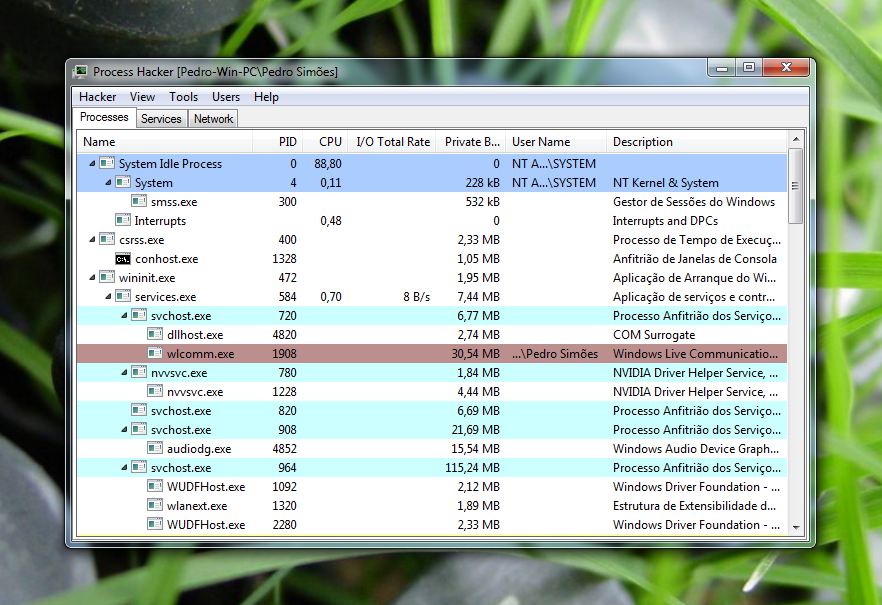This screenshot has height=605, width=882.
Task: Click icon of svchost.exe PID 964
Action: [x=139, y=467]
